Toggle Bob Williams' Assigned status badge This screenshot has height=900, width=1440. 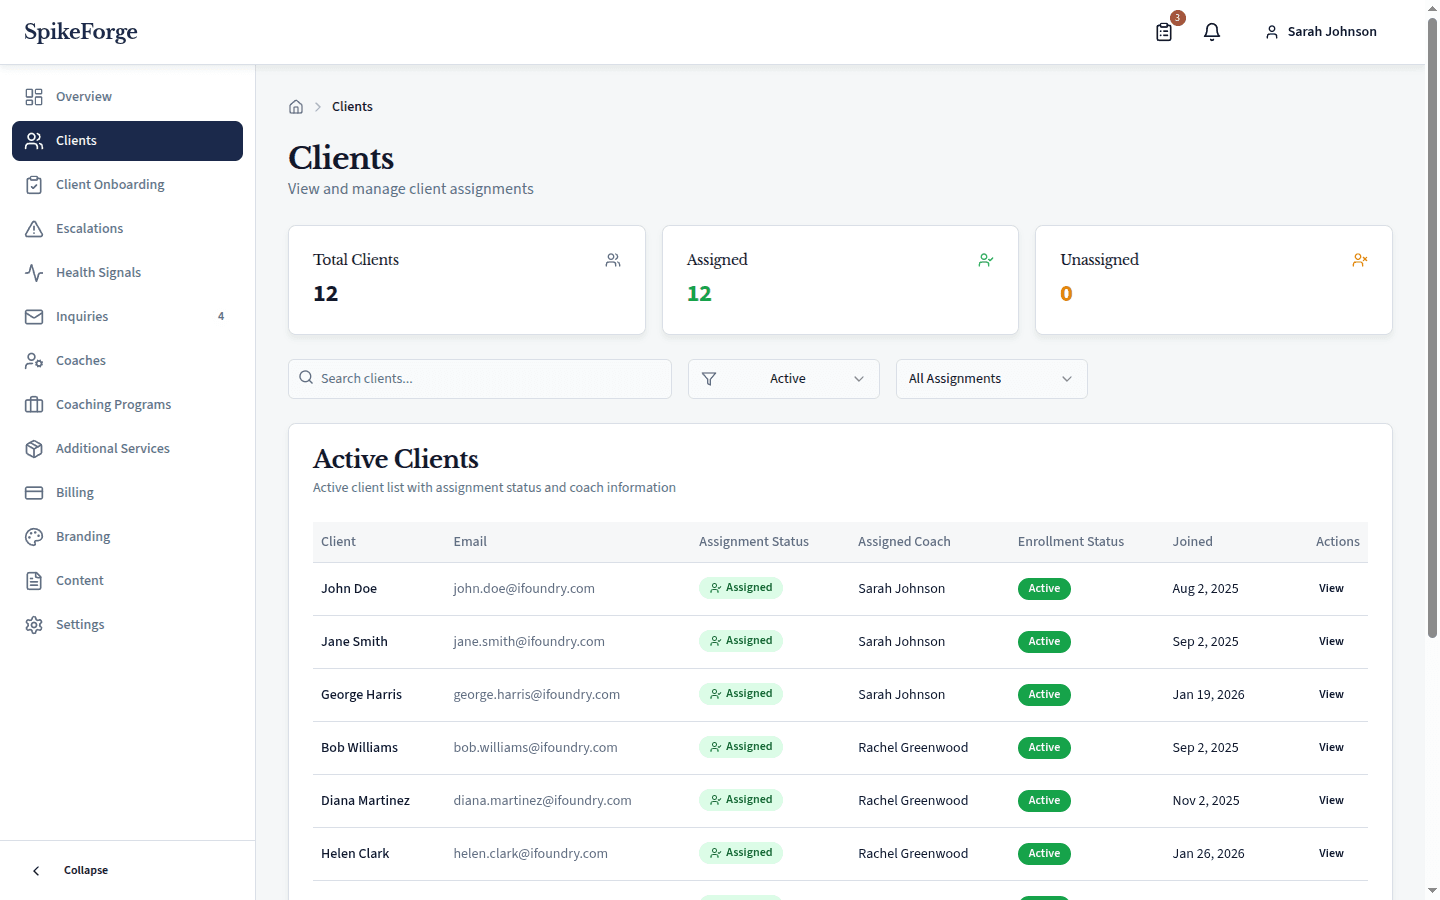click(741, 746)
